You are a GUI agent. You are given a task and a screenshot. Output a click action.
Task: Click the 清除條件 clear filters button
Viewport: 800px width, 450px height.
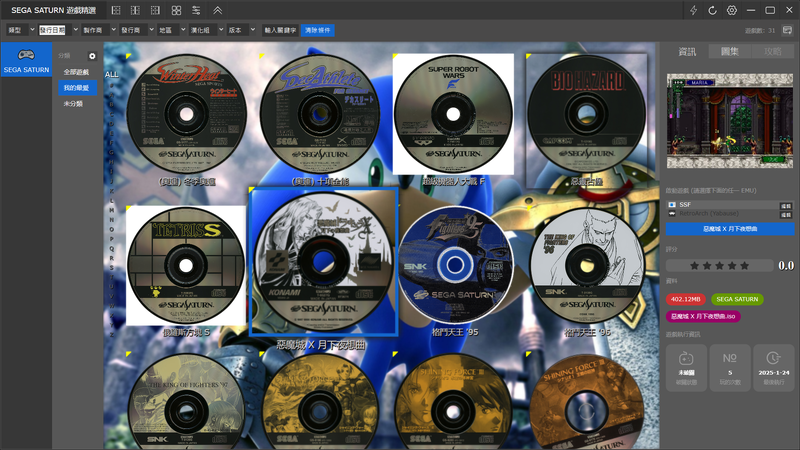point(318,30)
